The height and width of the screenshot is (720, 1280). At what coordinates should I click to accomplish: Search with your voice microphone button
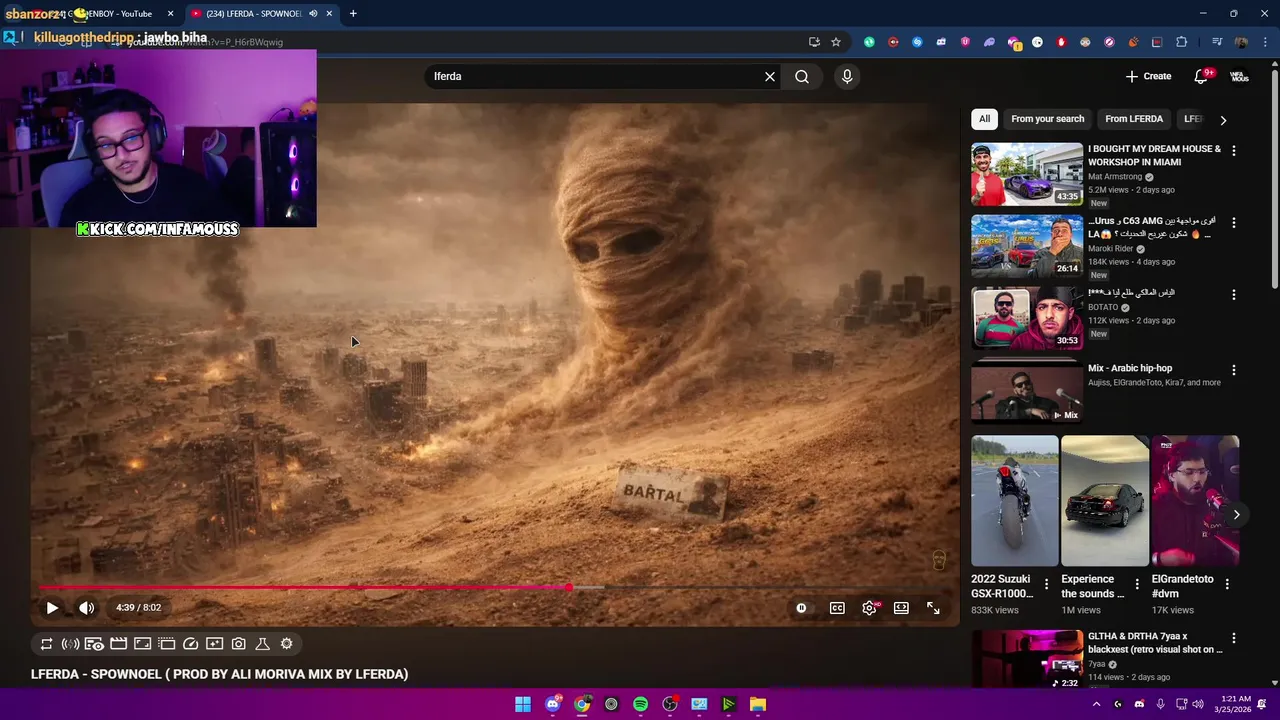coord(847,77)
